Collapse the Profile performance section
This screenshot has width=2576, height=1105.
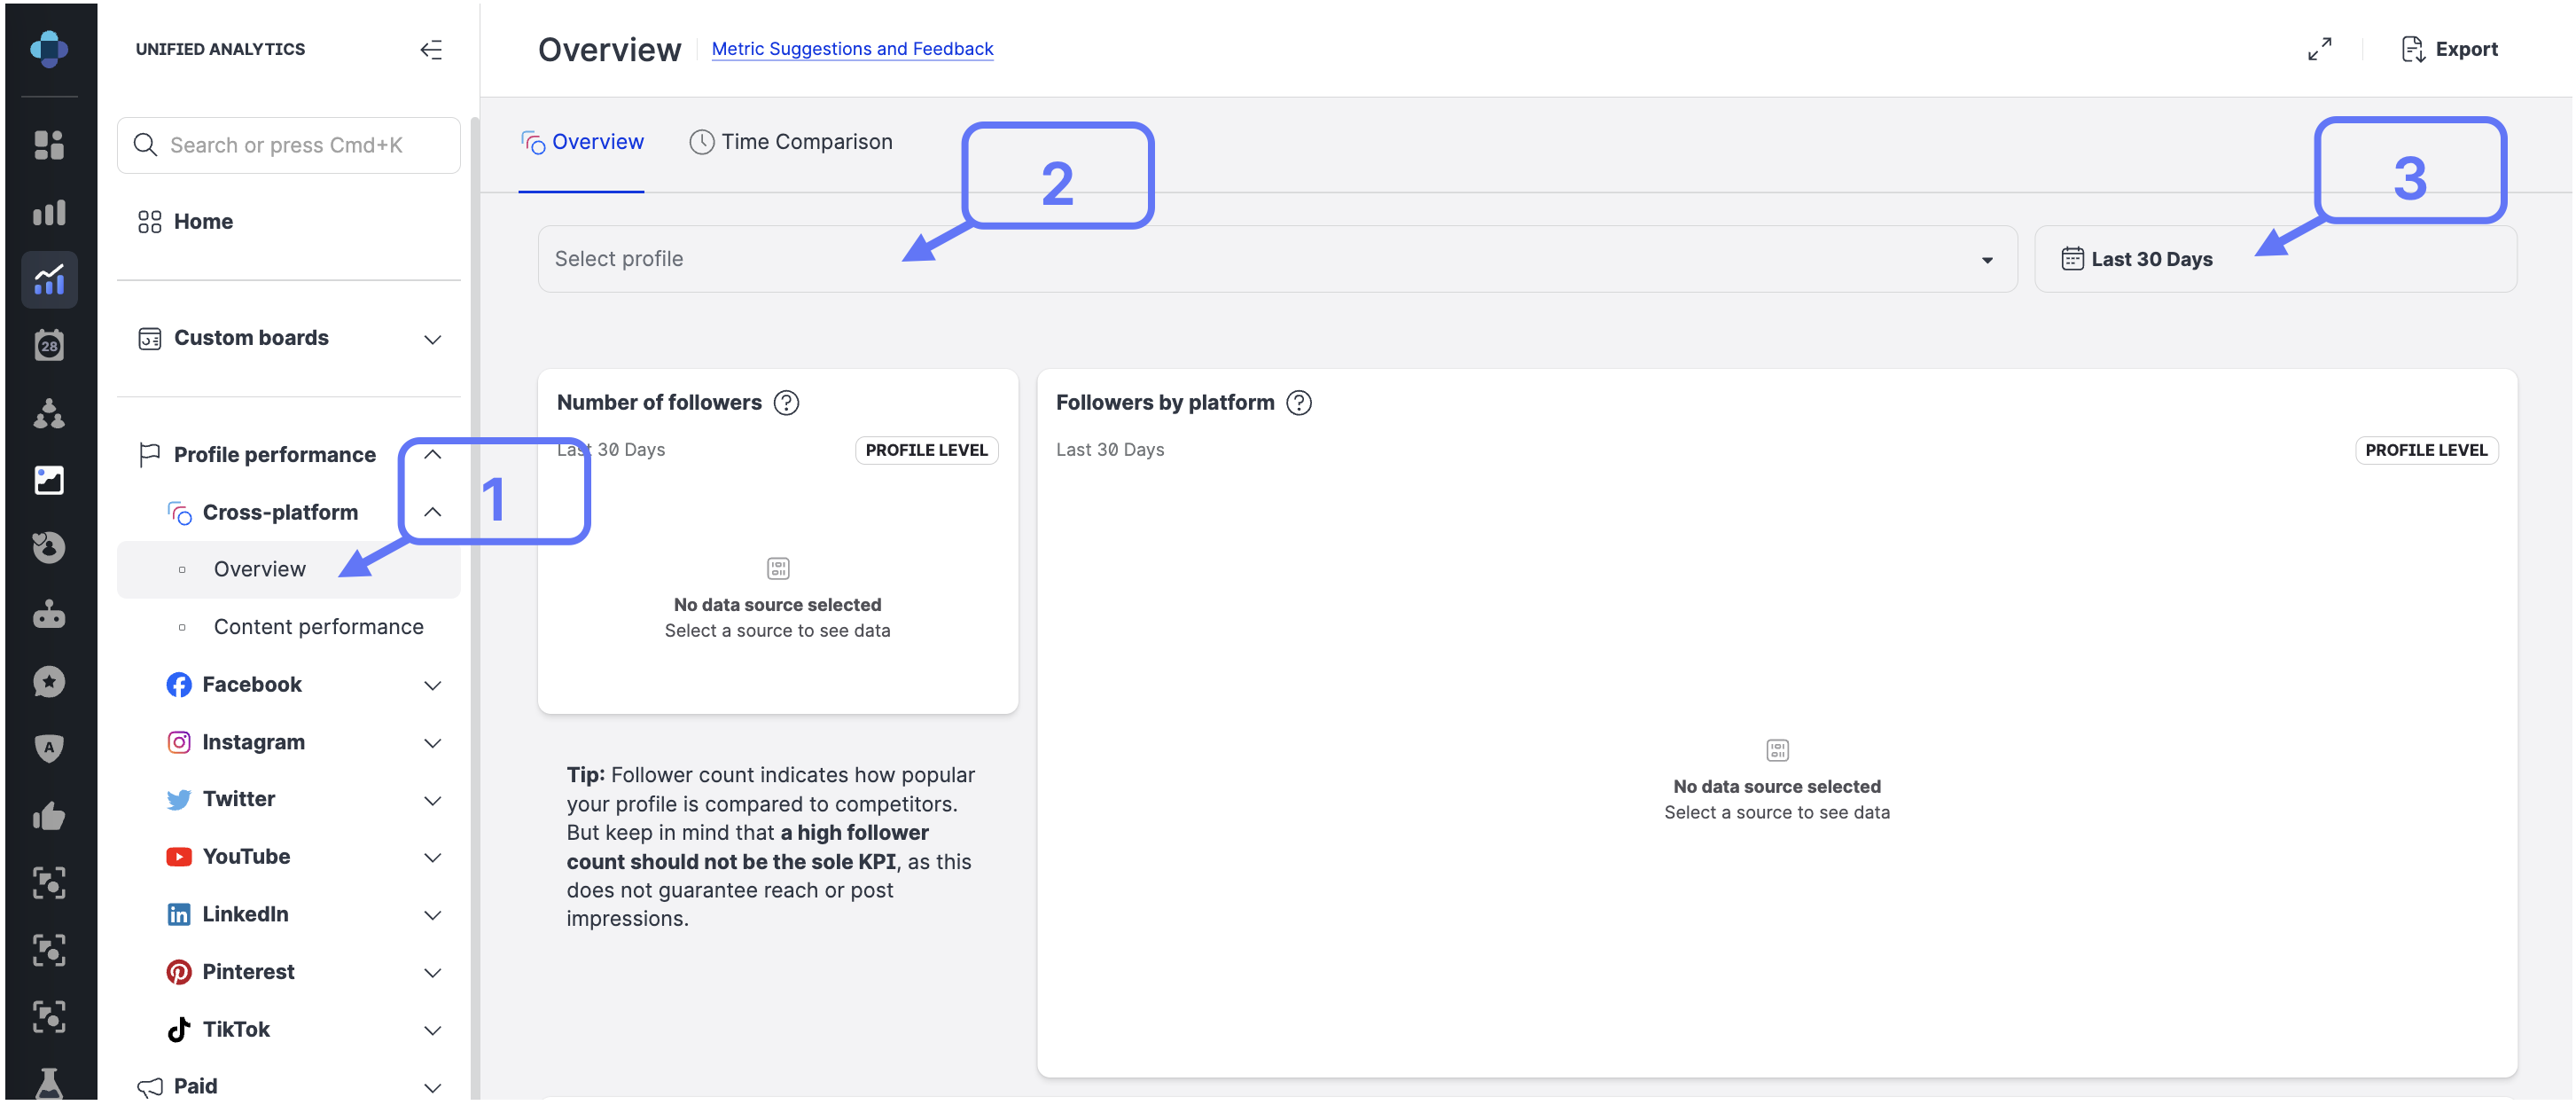tap(432, 455)
